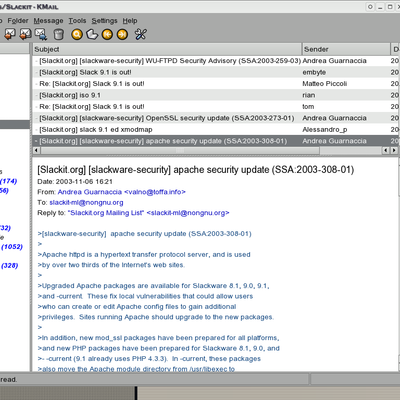Screen dimensions: 400x400
Task: Click the message list scroll-left arrow
Action: pos(36,151)
